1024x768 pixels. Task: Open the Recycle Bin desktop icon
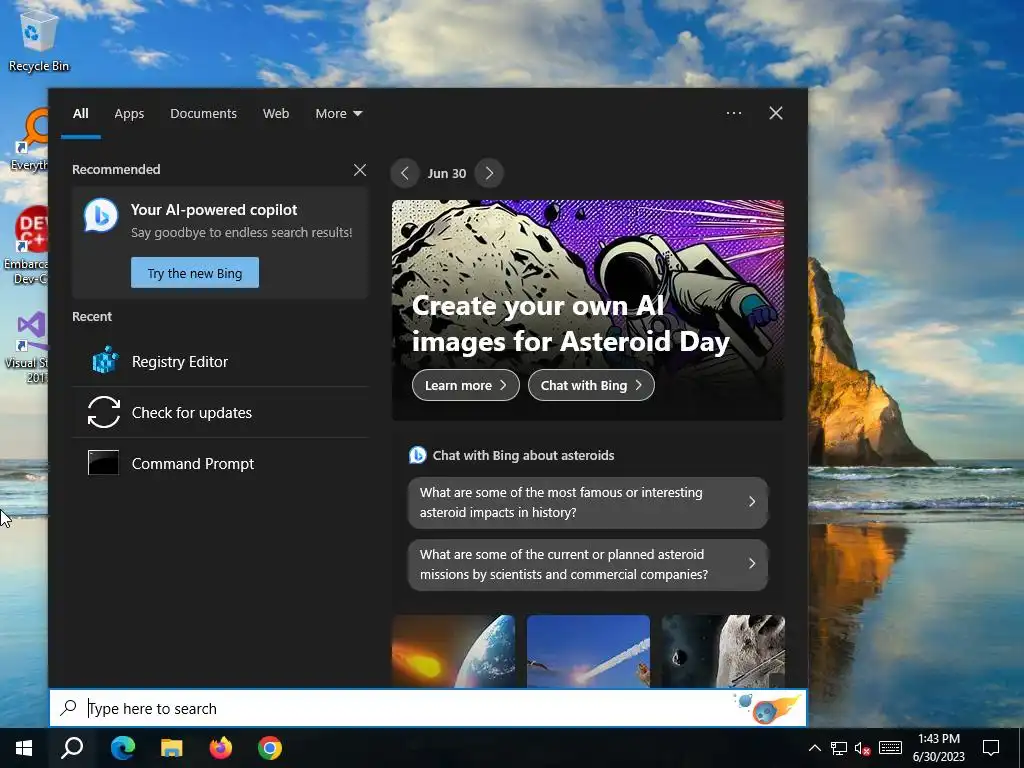pyautogui.click(x=39, y=39)
